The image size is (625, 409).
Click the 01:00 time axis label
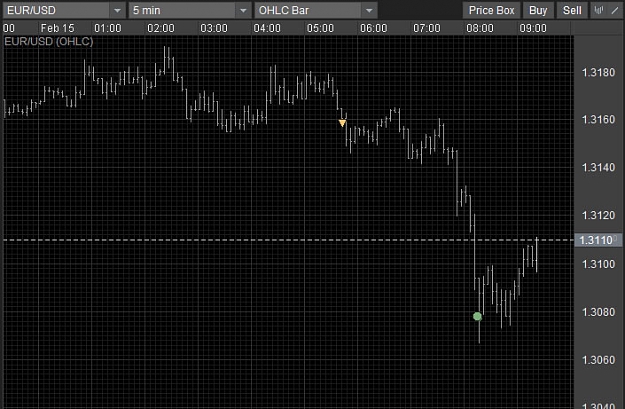click(x=108, y=28)
